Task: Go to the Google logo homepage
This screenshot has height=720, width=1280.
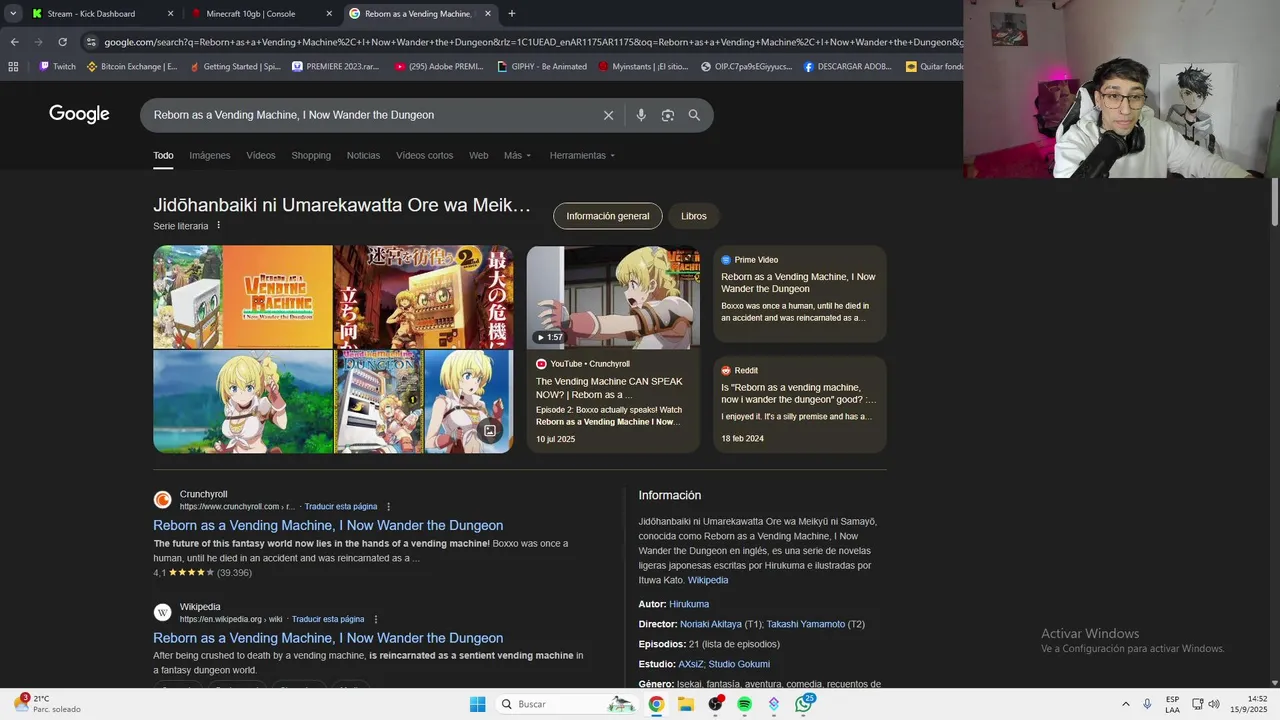Action: pyautogui.click(x=79, y=114)
